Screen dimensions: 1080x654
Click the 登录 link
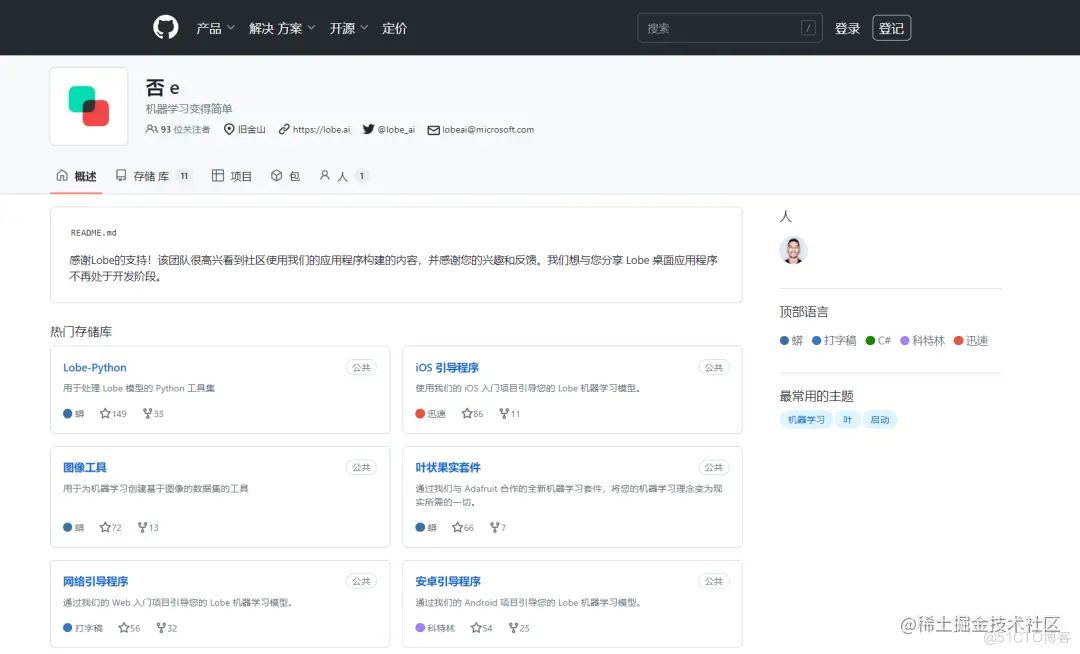point(847,28)
